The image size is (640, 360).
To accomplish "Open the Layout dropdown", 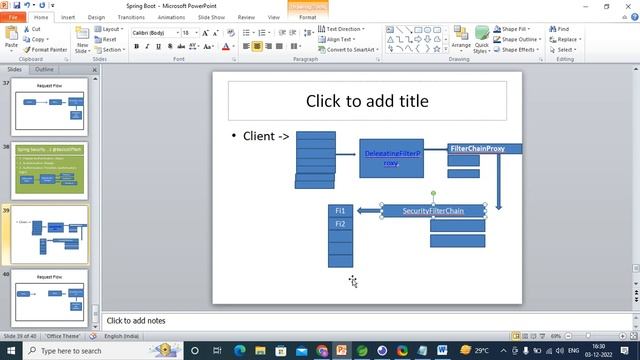I will [x=109, y=29].
